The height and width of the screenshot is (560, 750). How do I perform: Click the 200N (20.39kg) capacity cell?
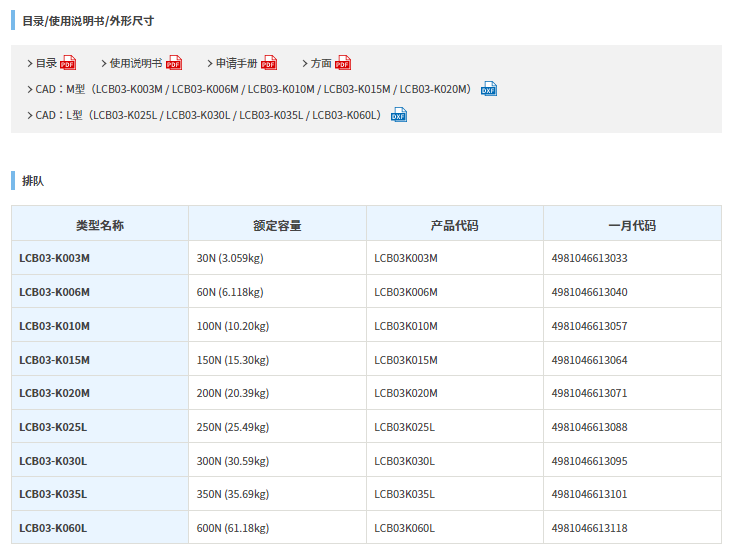pyautogui.click(x=277, y=393)
